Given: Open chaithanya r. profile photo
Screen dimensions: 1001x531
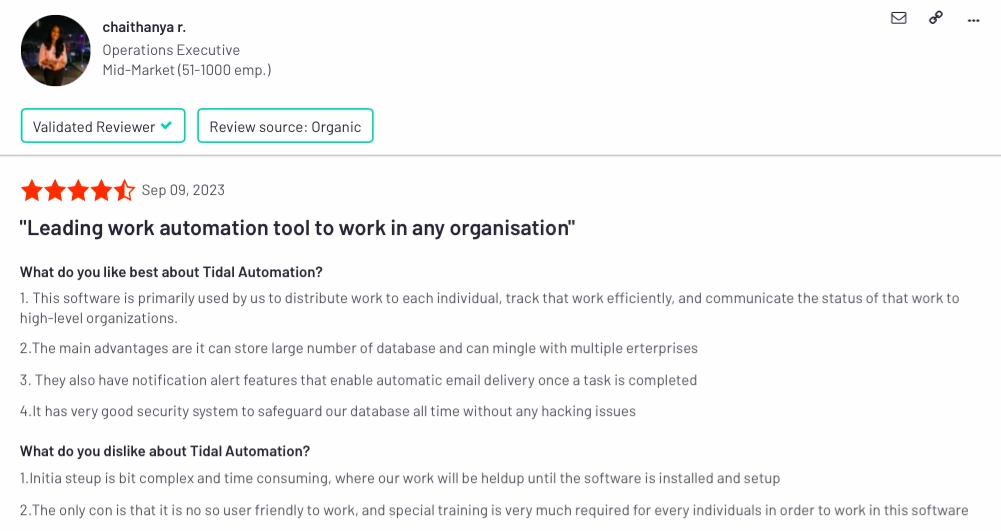Looking at the screenshot, I should point(56,50).
